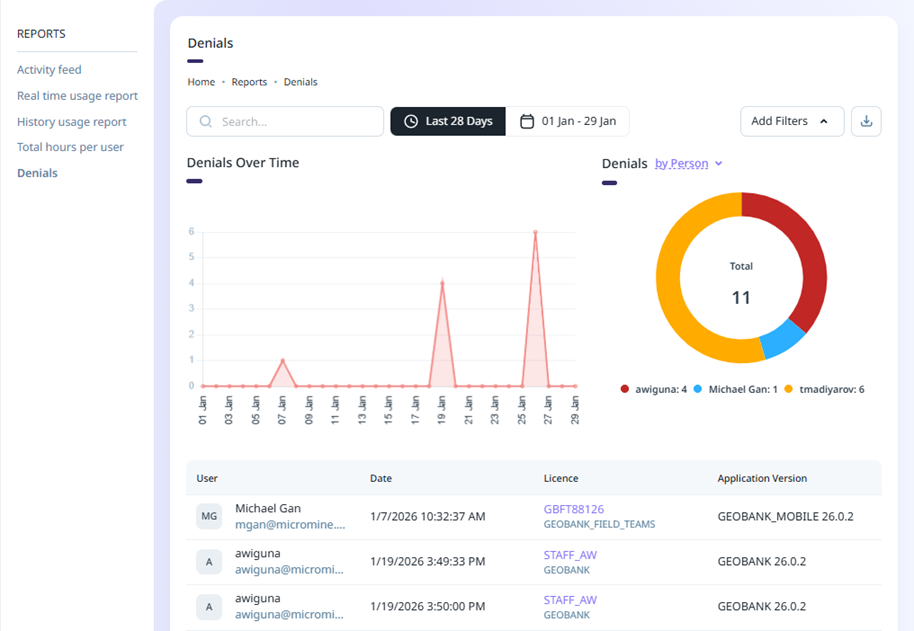Click the search magnifier icon
The width and height of the screenshot is (914, 631).
click(206, 121)
